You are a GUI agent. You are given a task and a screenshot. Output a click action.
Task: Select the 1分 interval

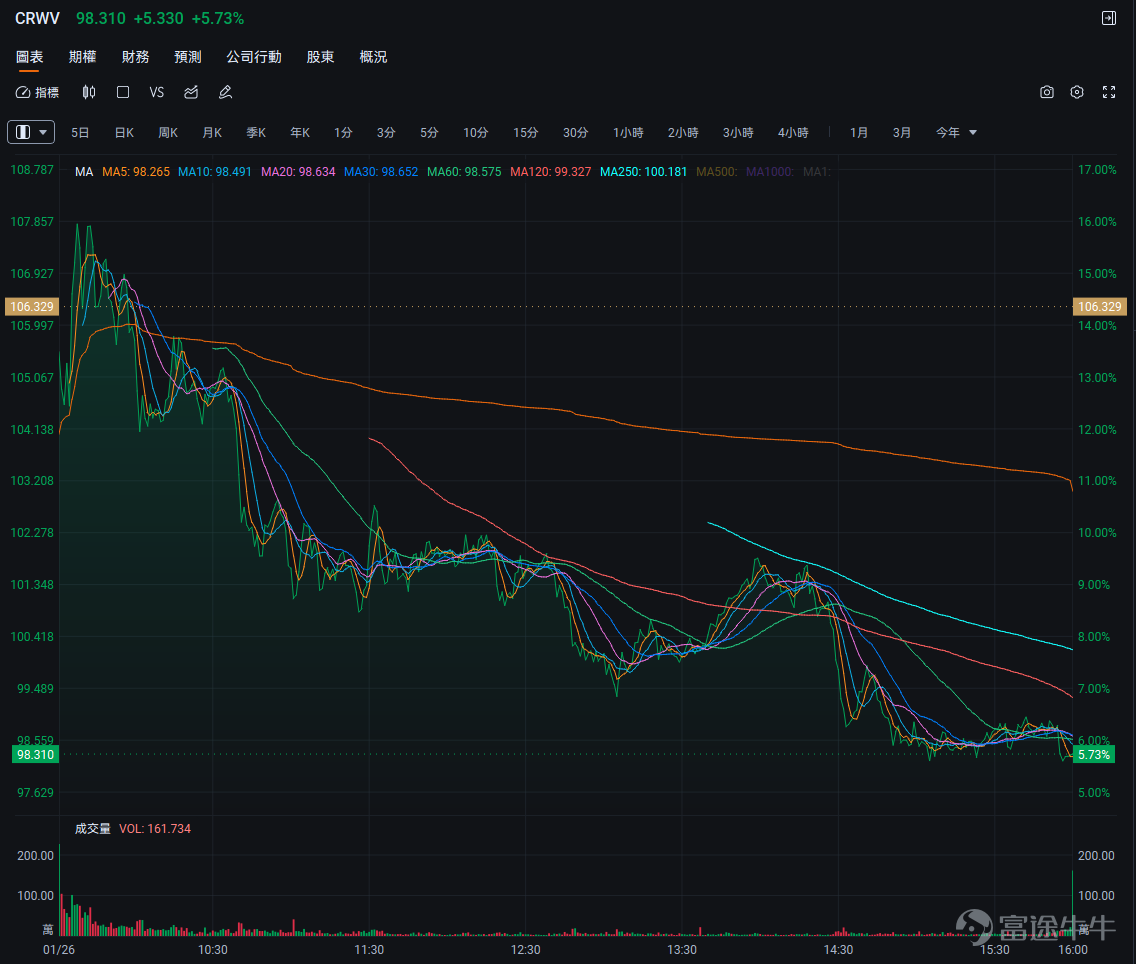click(x=343, y=133)
